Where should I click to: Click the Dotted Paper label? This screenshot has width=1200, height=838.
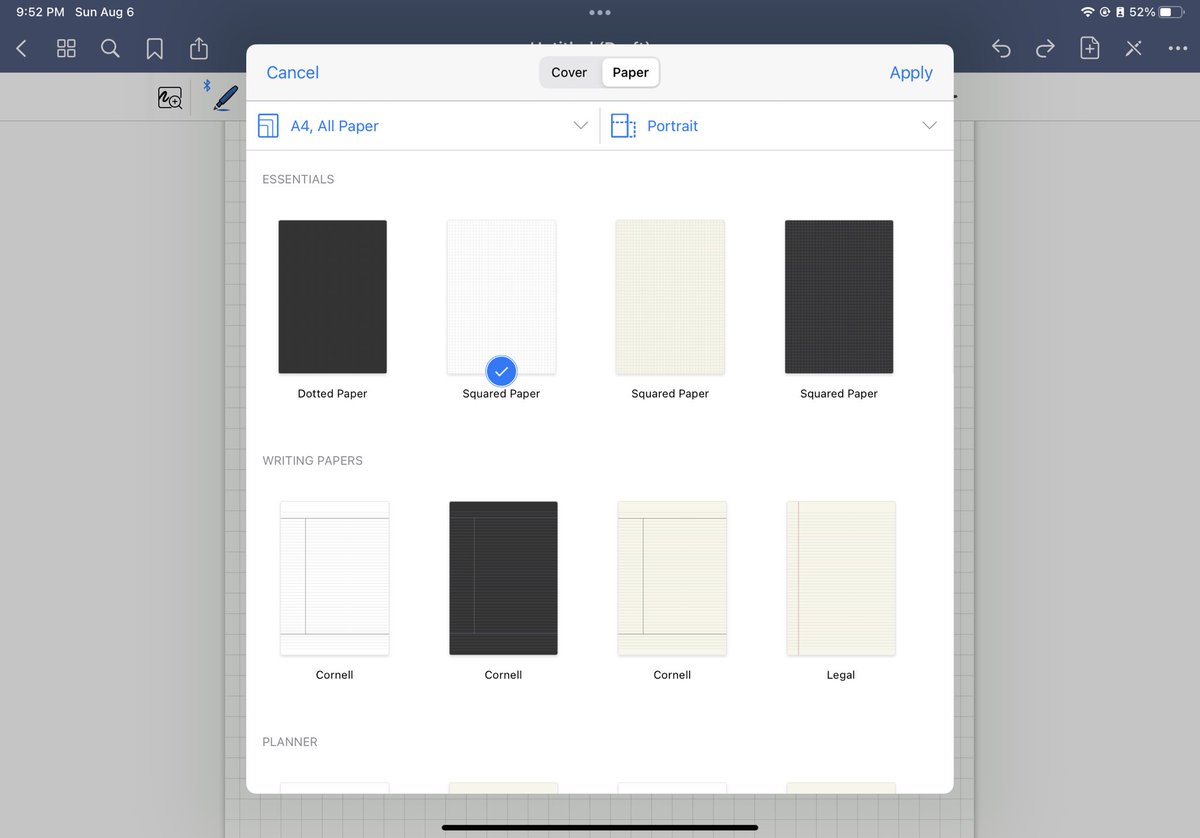pos(332,394)
